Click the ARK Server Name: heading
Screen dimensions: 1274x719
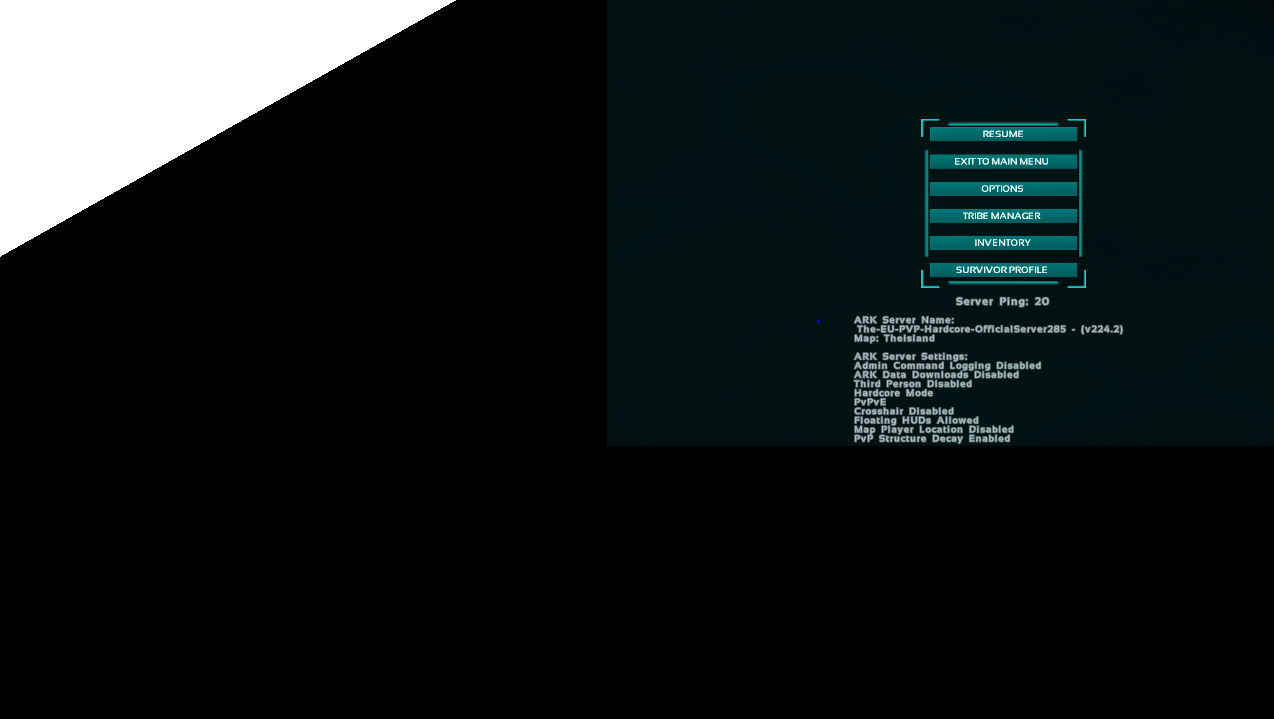click(x=904, y=320)
